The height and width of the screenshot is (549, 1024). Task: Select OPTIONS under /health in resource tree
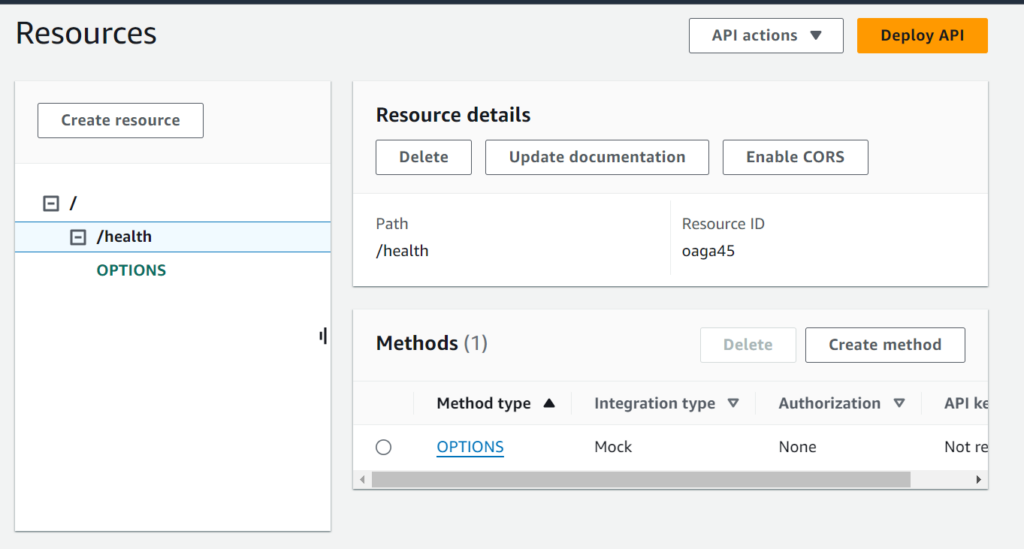pos(131,271)
